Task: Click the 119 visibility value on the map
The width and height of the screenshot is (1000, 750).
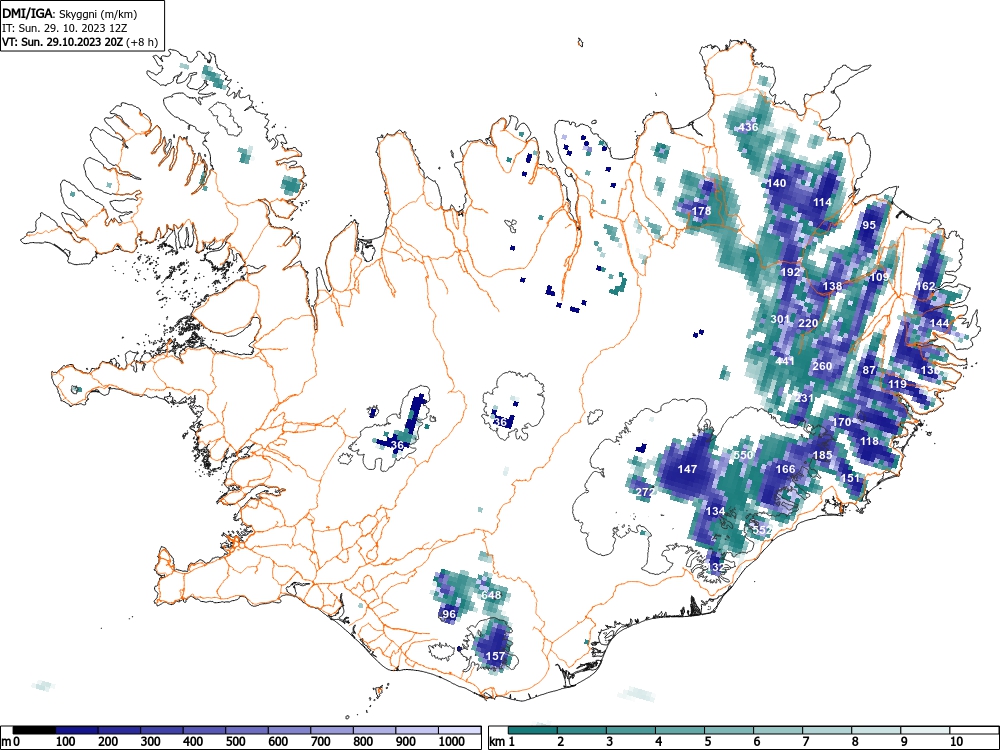Action: (x=897, y=384)
